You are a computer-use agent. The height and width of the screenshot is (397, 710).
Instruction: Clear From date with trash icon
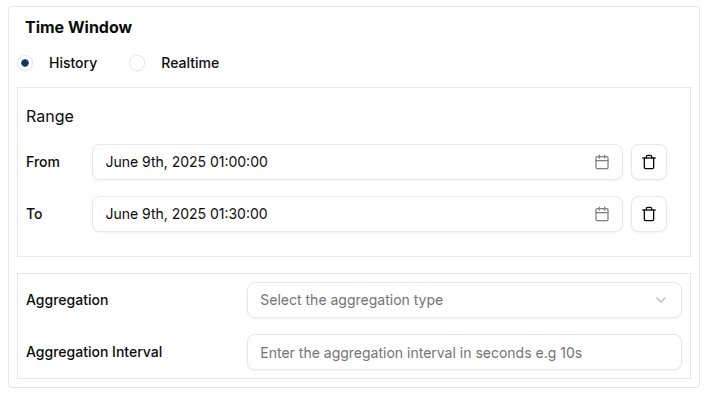649,162
